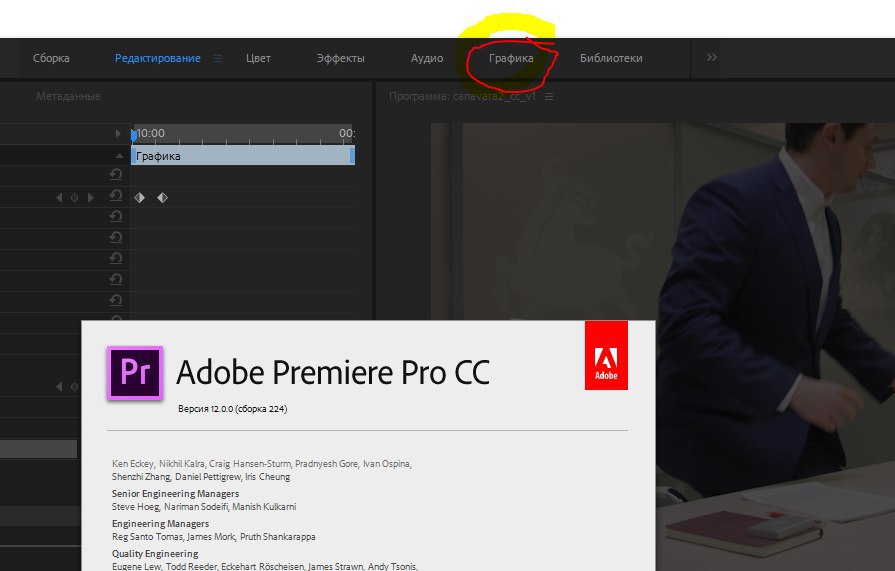Open the Программа panel menu icon
This screenshot has height=571, width=895.
point(549,97)
